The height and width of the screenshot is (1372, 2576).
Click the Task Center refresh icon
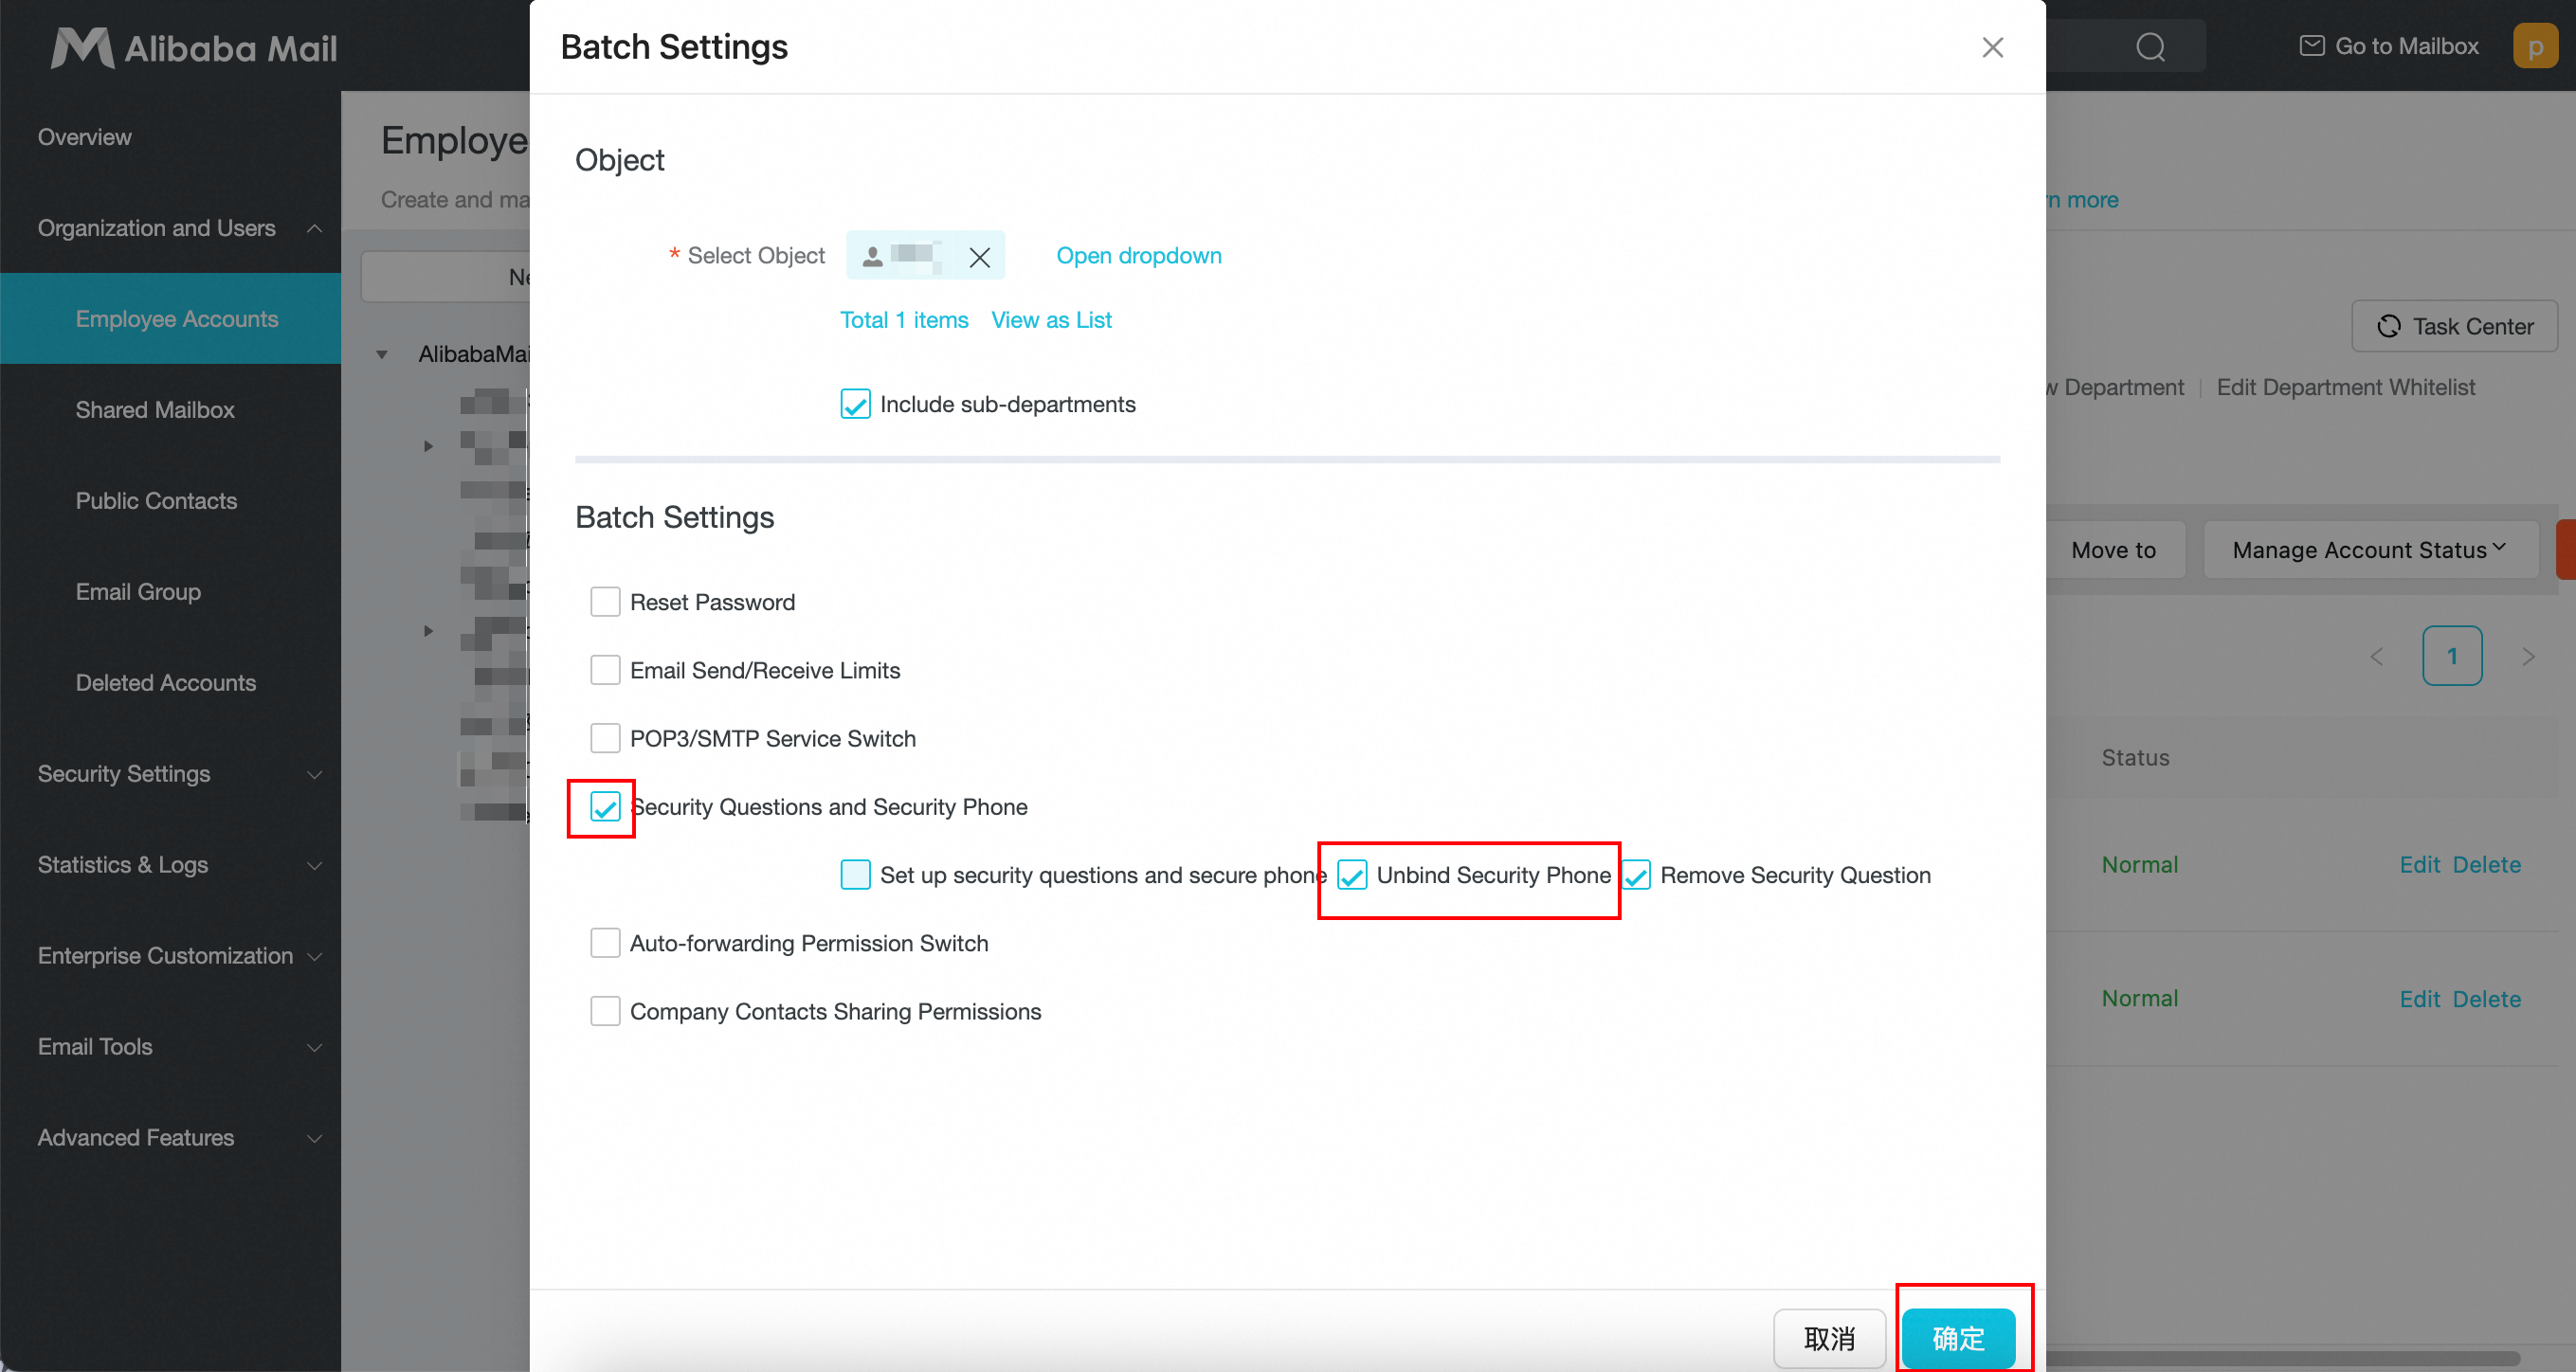2389,326
